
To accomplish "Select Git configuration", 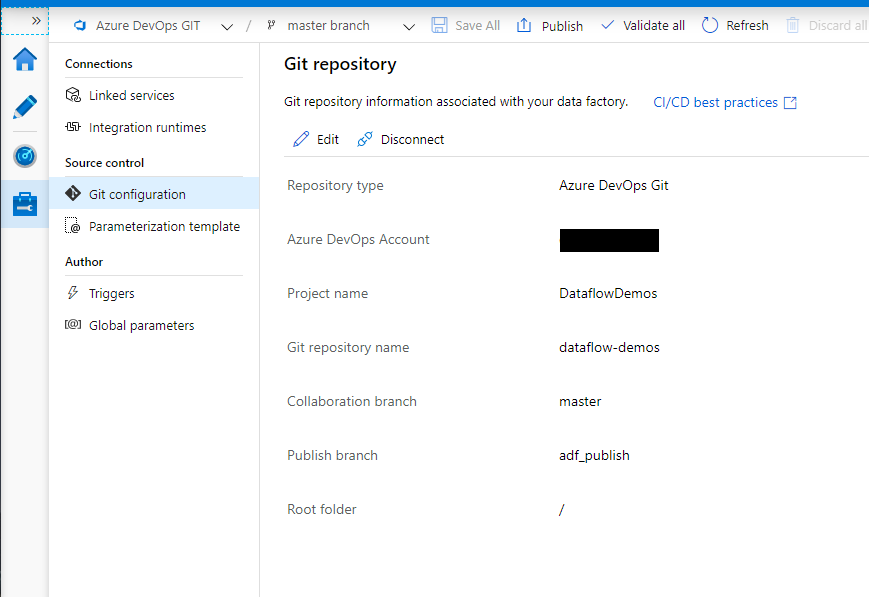I will point(154,194).
